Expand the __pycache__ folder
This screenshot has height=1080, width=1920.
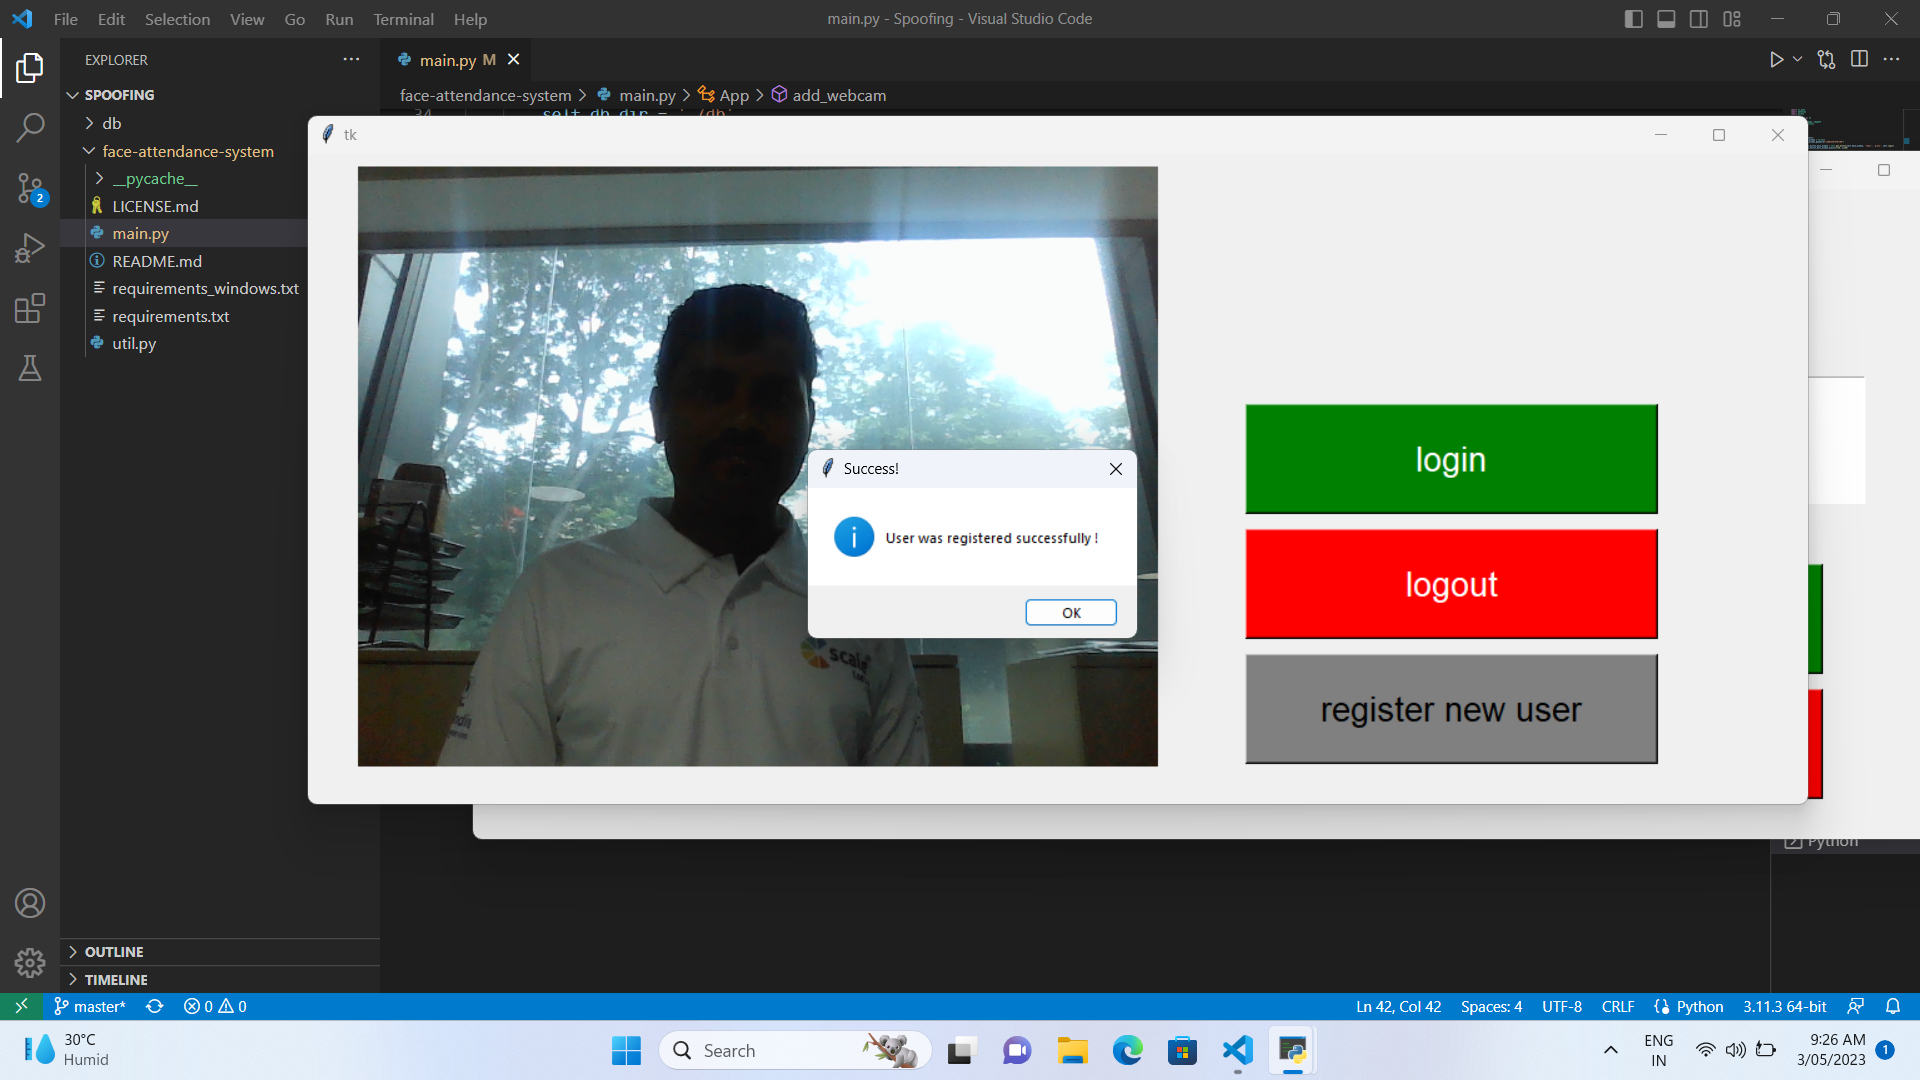(x=158, y=178)
